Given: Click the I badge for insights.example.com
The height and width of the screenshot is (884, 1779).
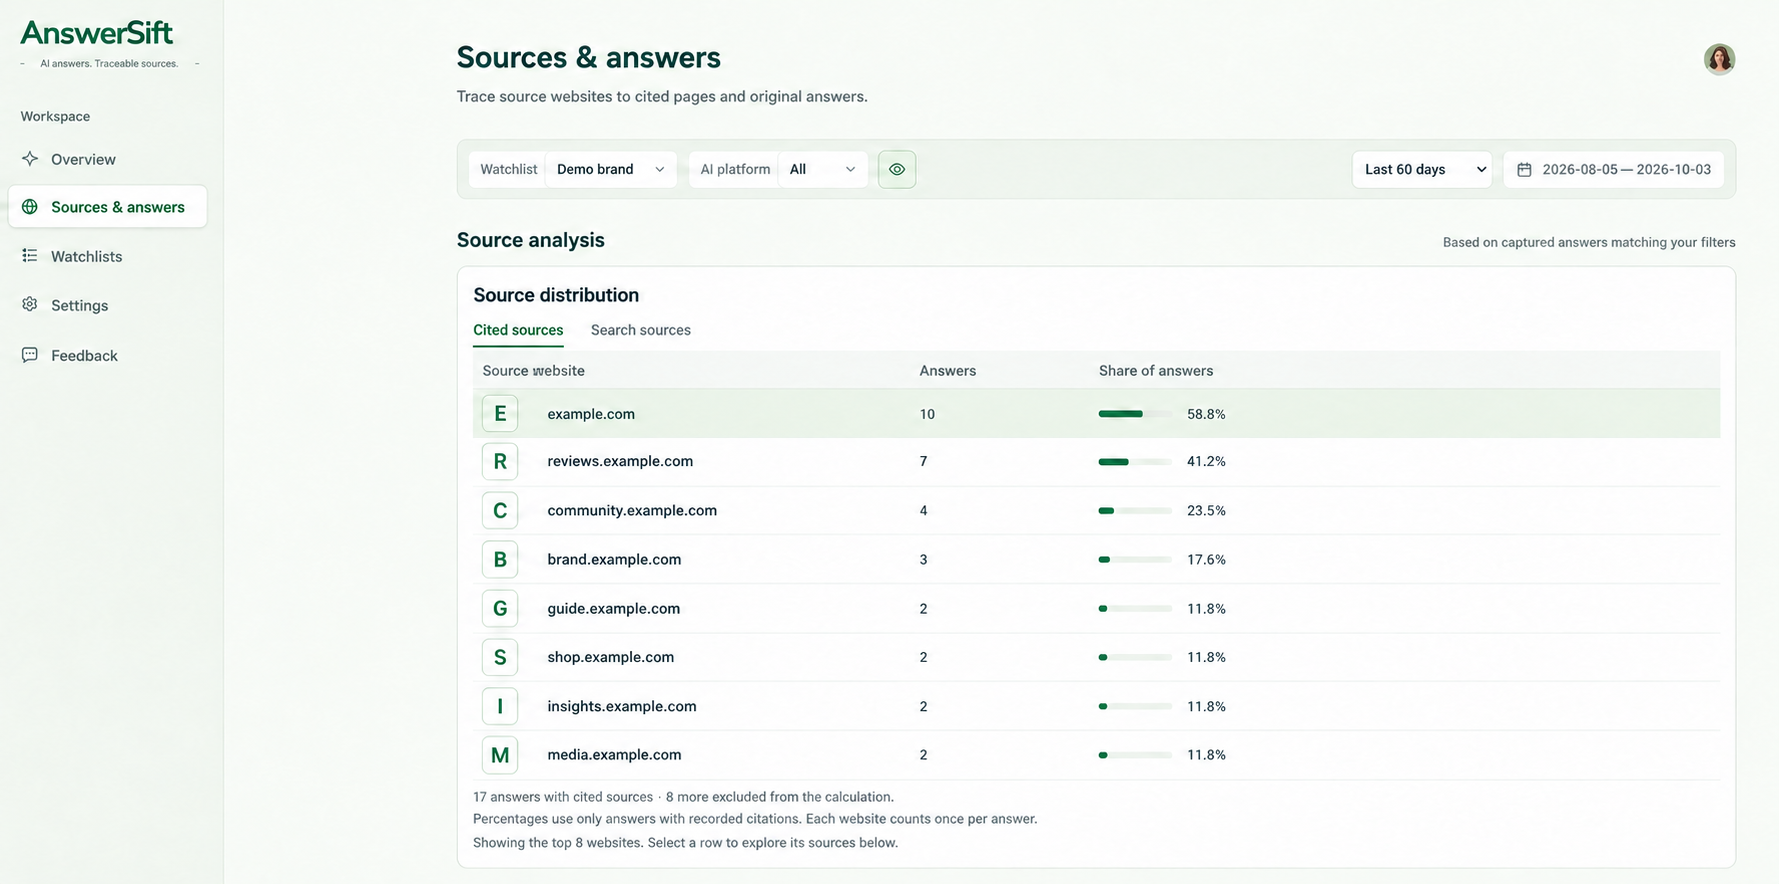Looking at the screenshot, I should [500, 706].
